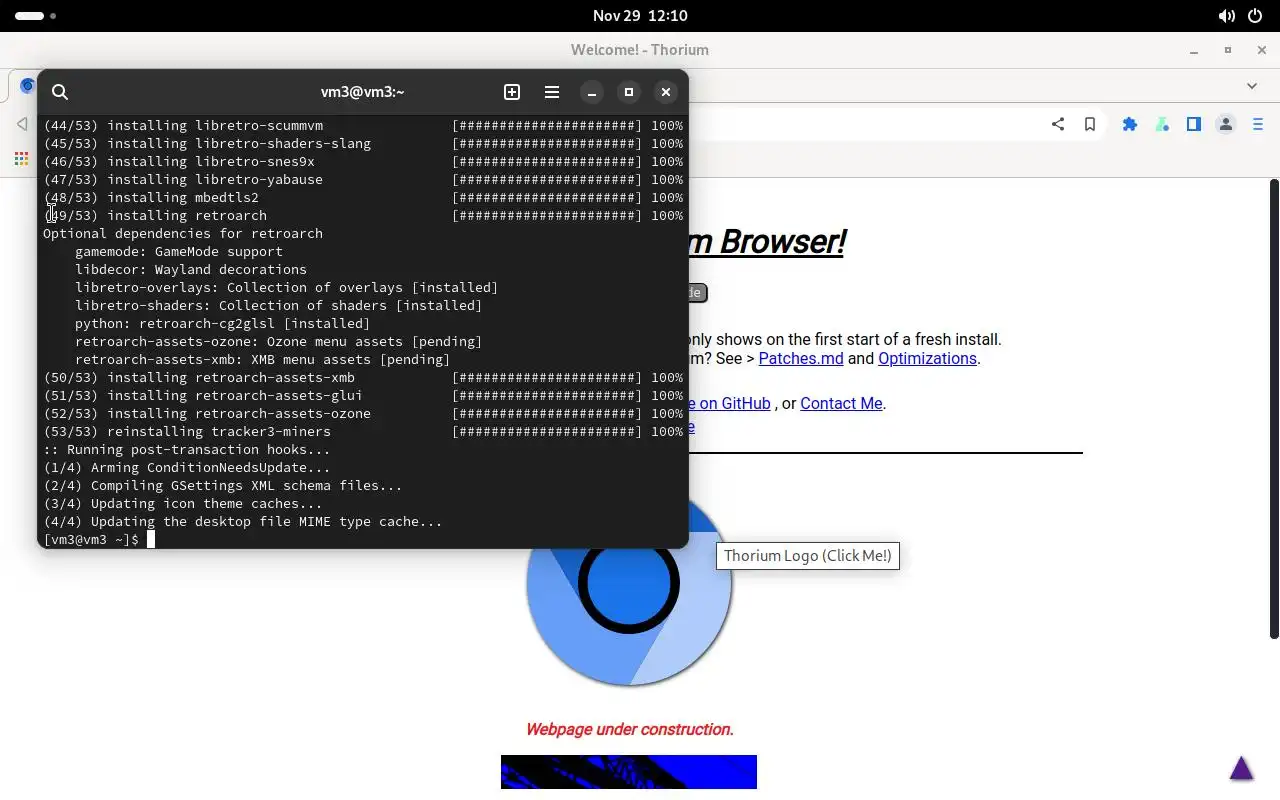Screen dimensions: 1280x800
Task: Click 'retroarch-assets-ozone: Ozone menu assets' line
Action: [279, 341]
